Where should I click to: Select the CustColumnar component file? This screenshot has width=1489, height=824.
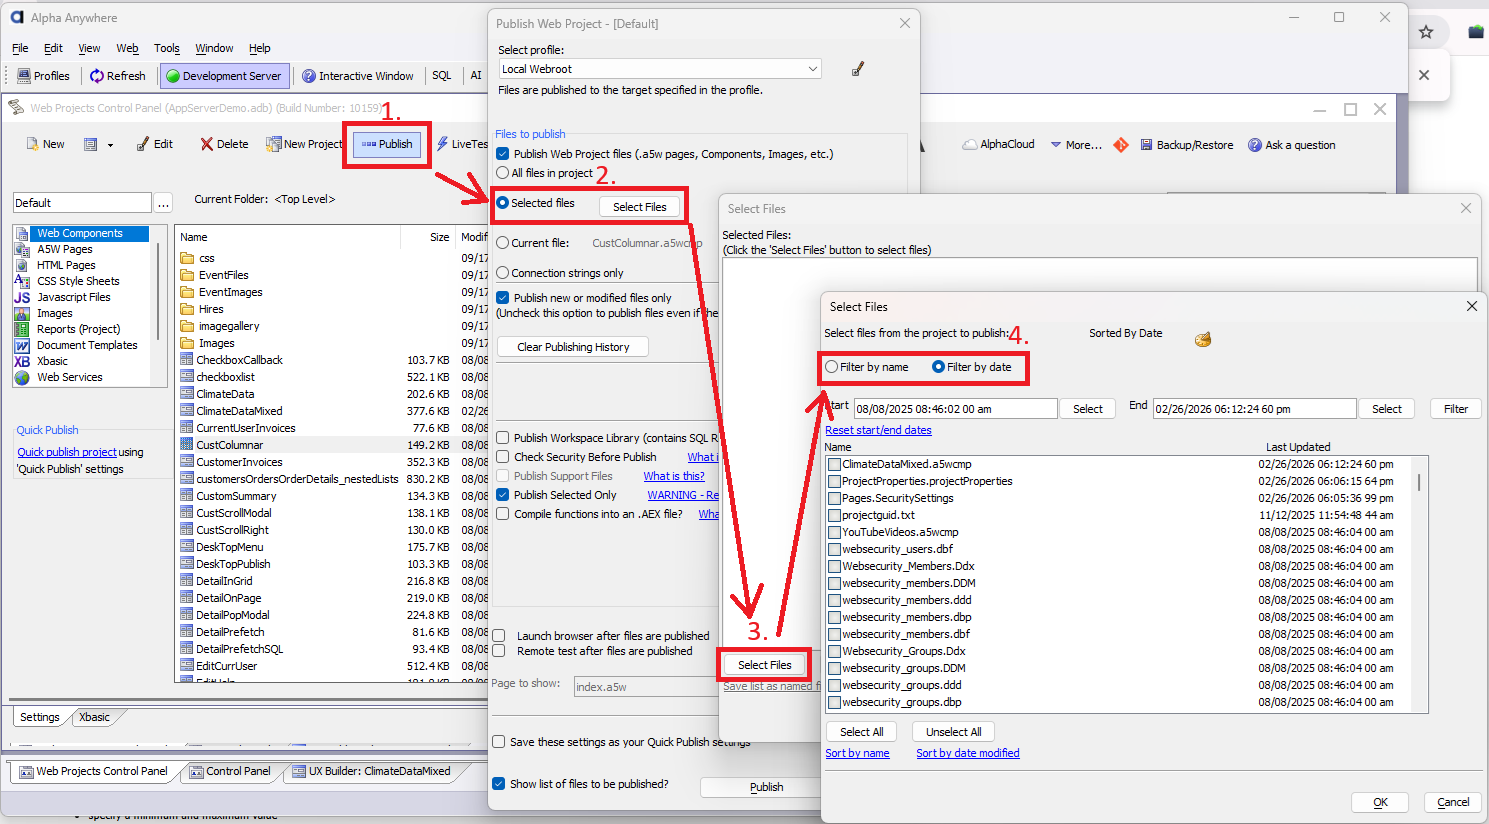click(x=229, y=445)
